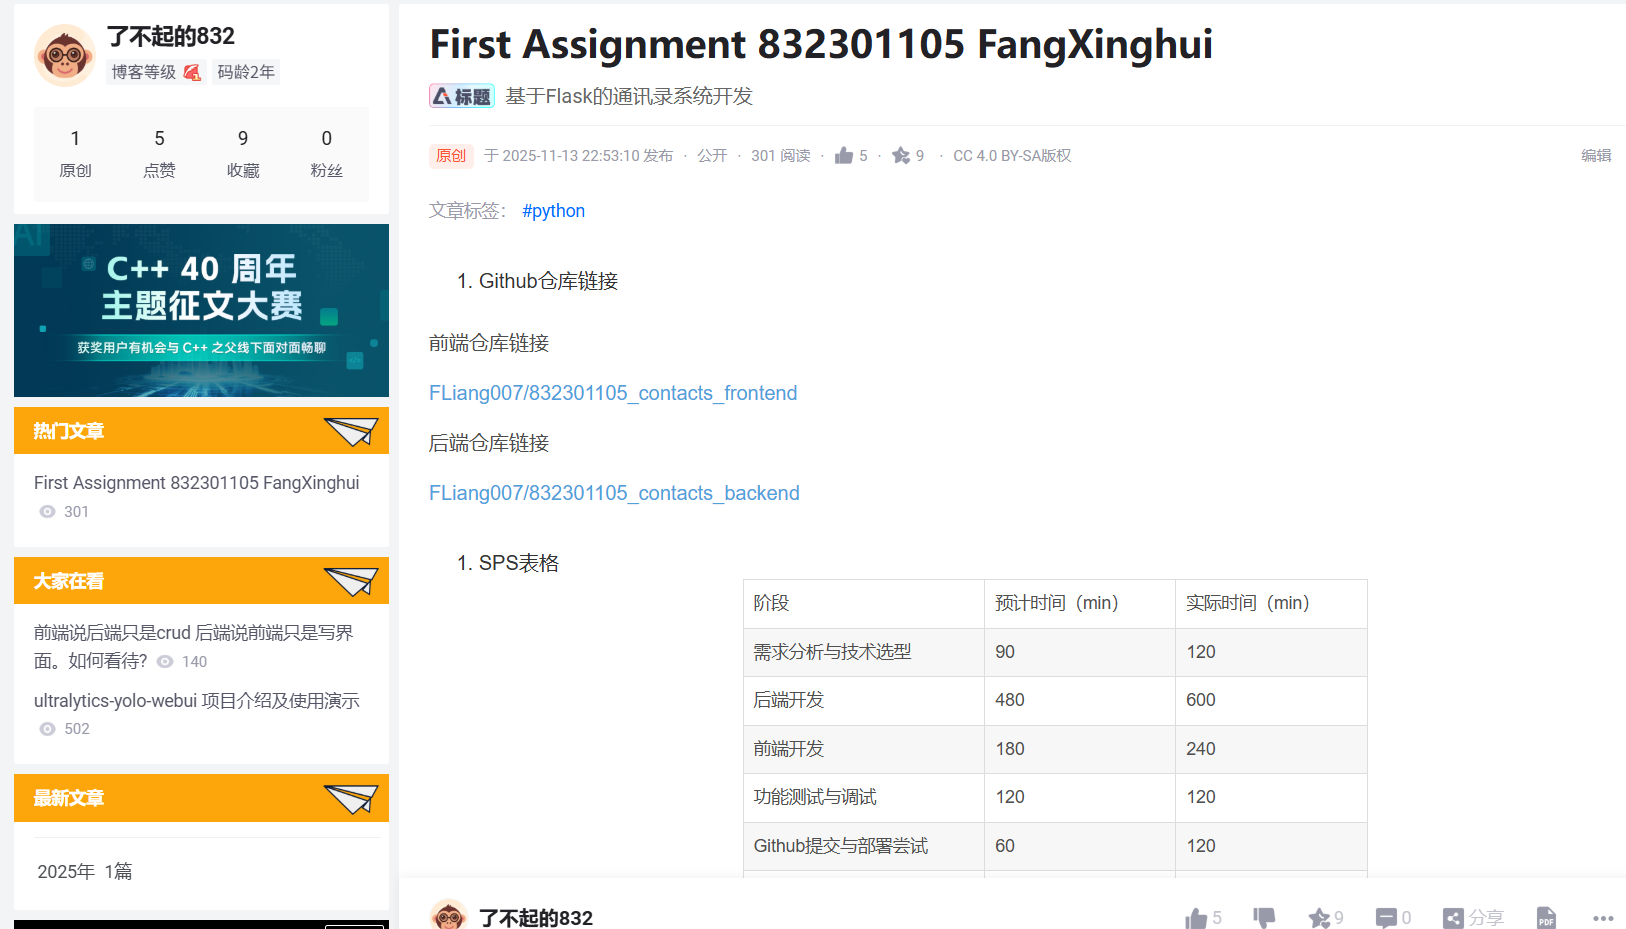This screenshot has width=1626, height=929.
Task: Click the C++ 40 周年 banner ad
Action: tap(201, 310)
